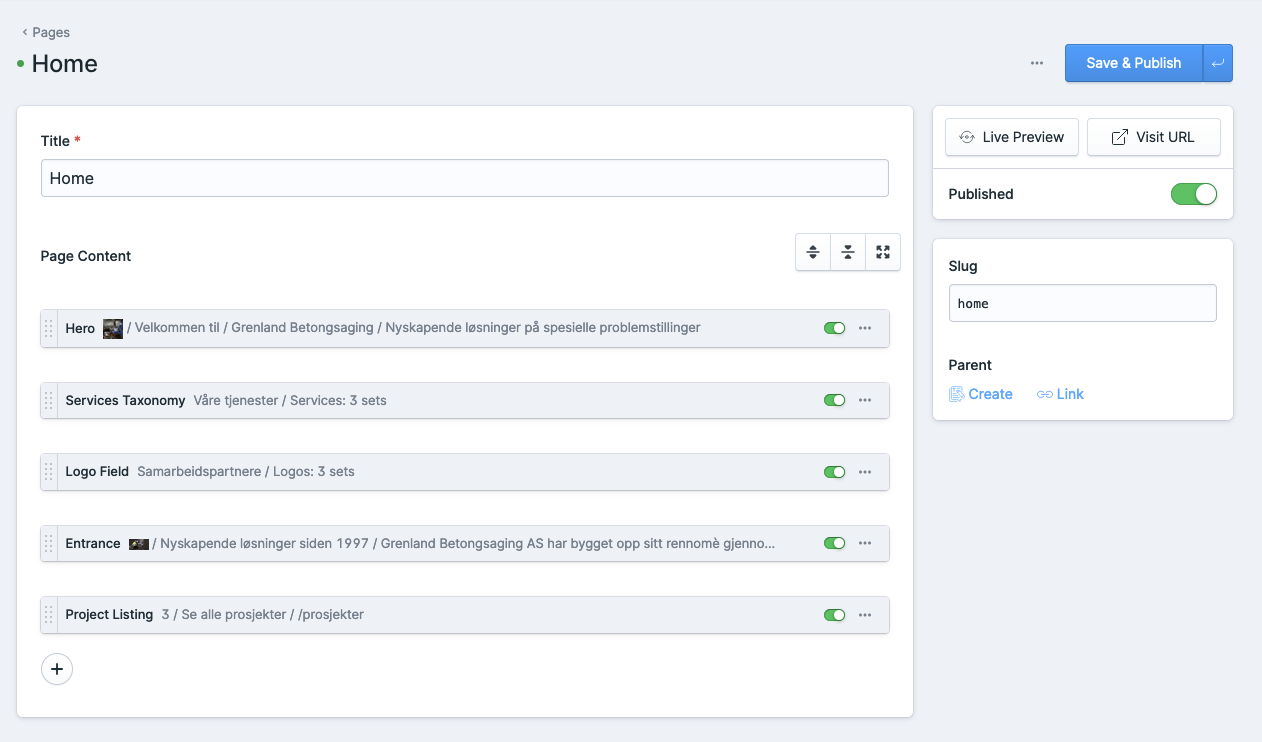Disable the Hero set toggle
This screenshot has width=1262, height=742.
(834, 328)
